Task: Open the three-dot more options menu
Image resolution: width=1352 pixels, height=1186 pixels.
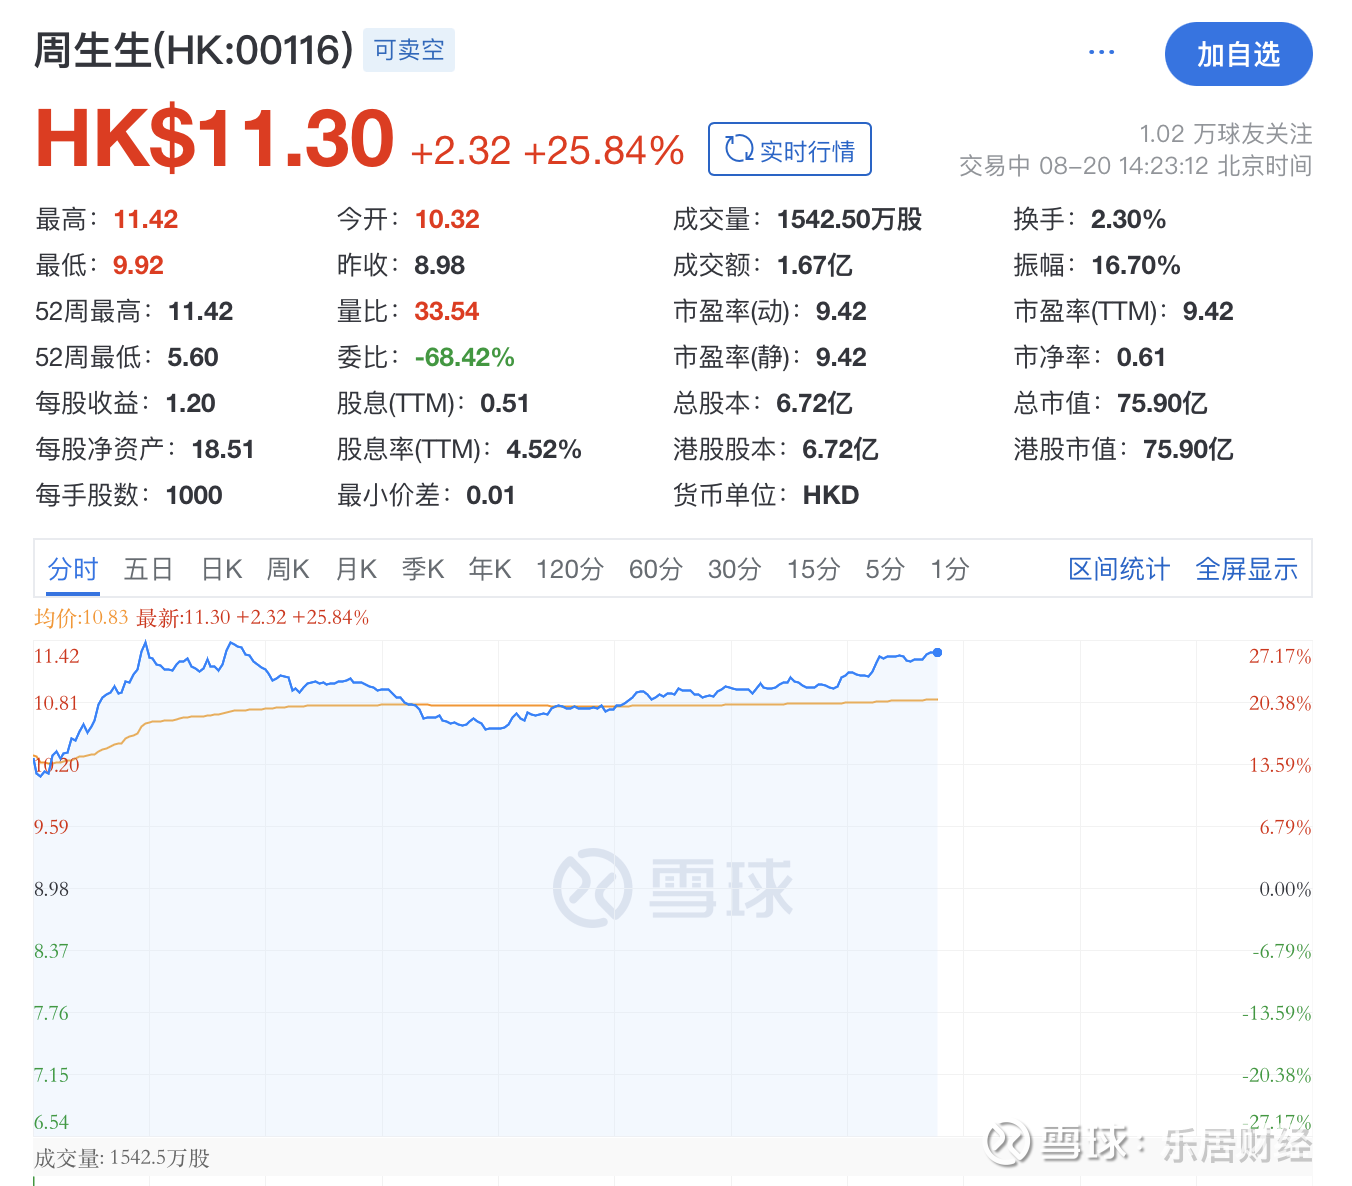Action: click(1101, 52)
